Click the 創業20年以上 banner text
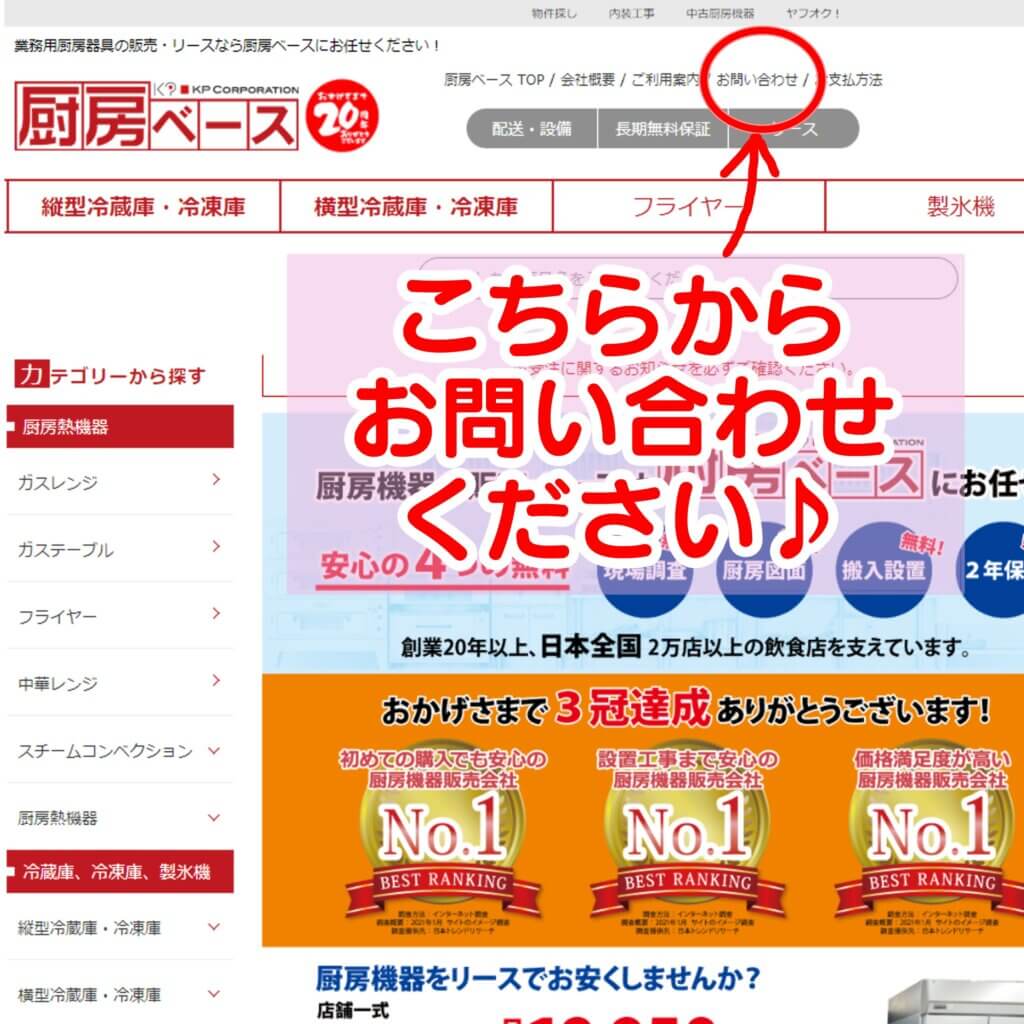The image size is (1024, 1024). [686, 647]
